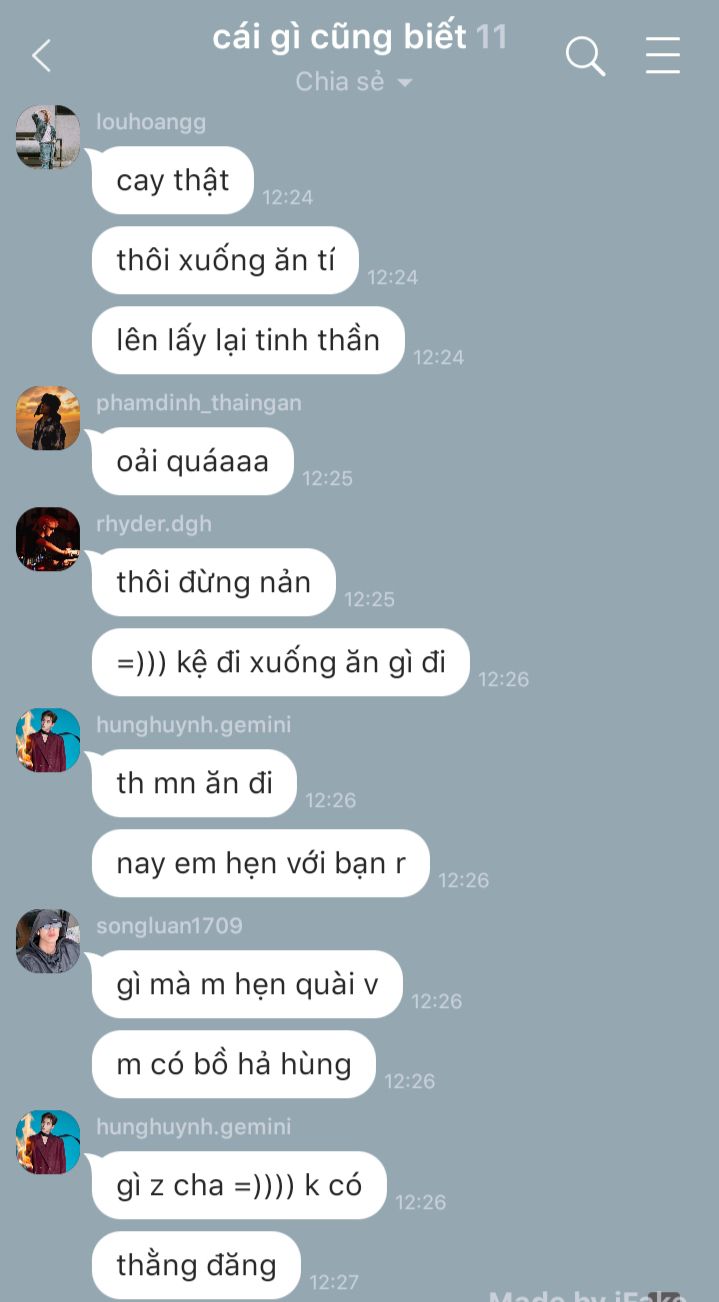Screen dimensions: 719x1302
Task: Select the 'cay thật' message bubble
Action: (172, 180)
